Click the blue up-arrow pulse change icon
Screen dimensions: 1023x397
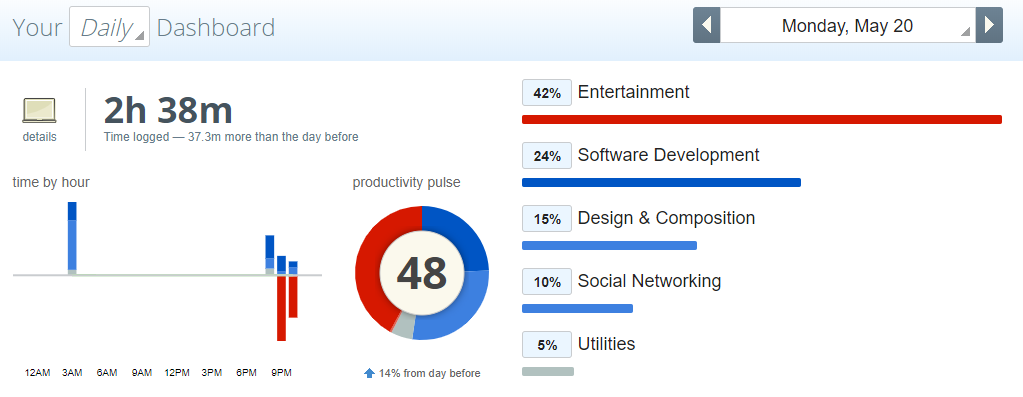tap(369, 374)
